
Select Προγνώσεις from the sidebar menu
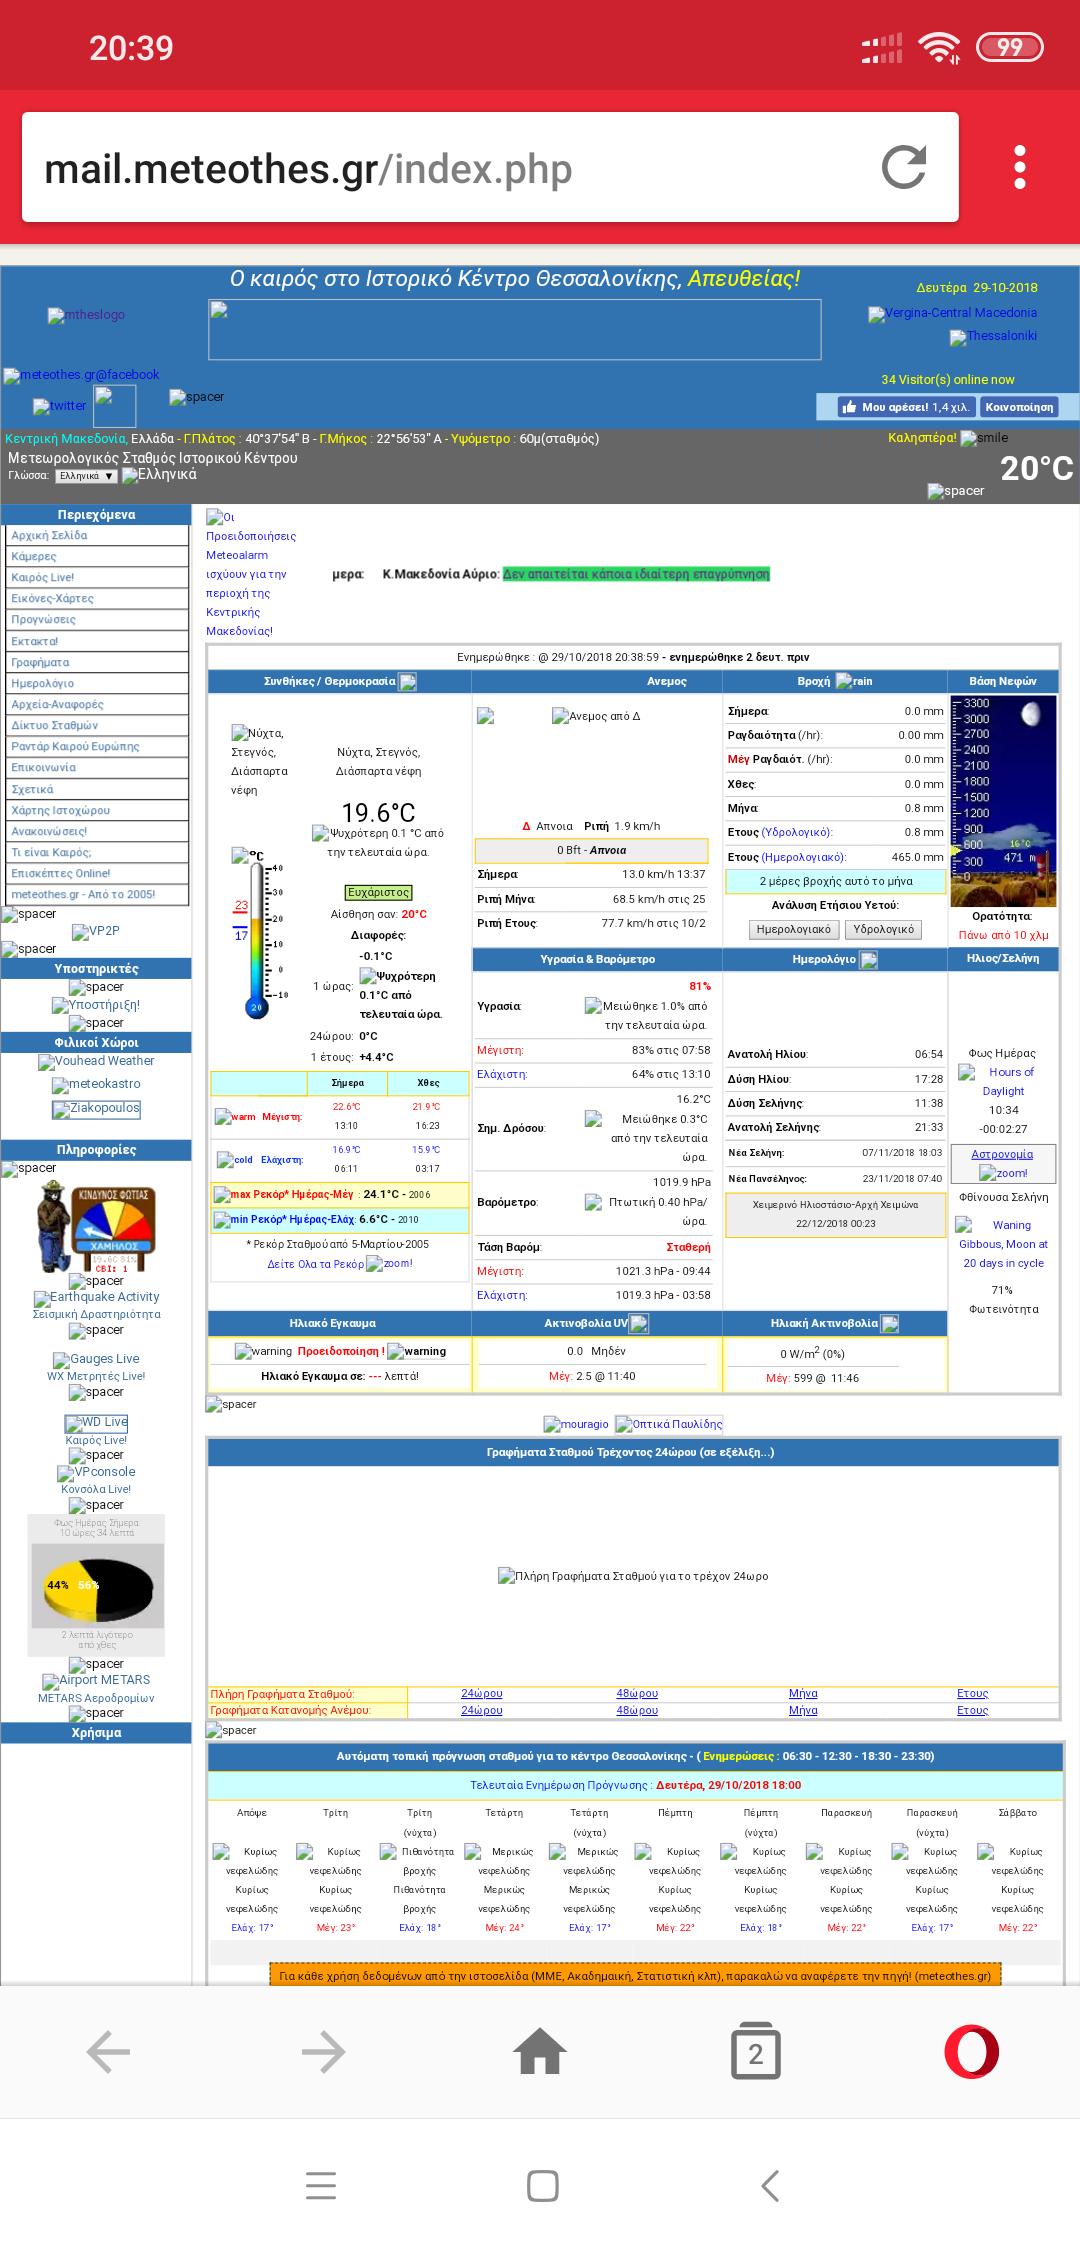tap(44, 619)
